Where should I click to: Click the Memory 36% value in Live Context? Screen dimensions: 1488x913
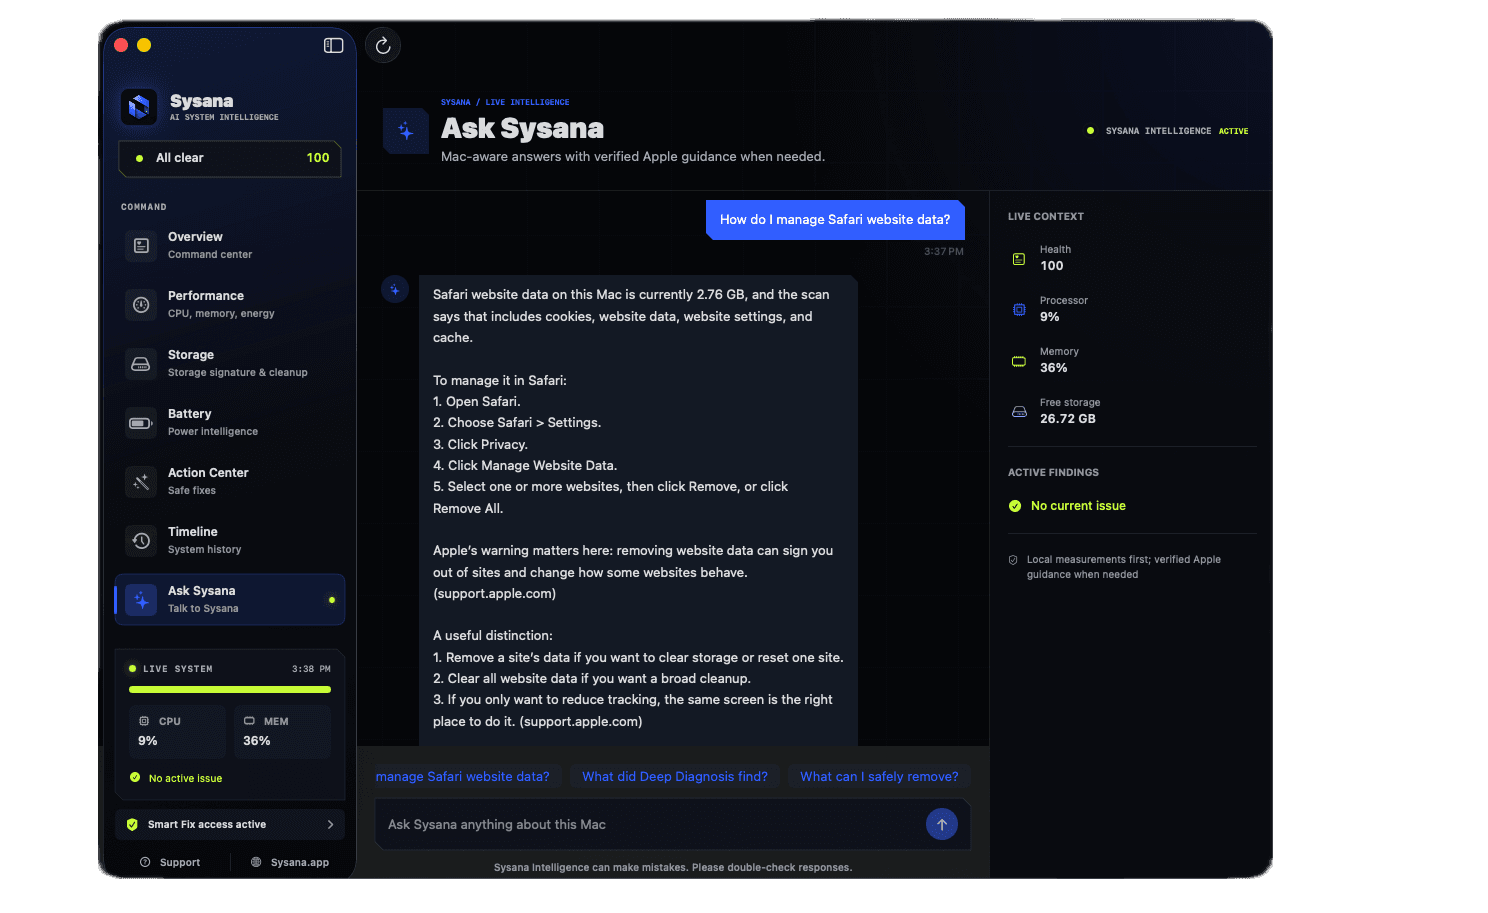[1054, 368]
